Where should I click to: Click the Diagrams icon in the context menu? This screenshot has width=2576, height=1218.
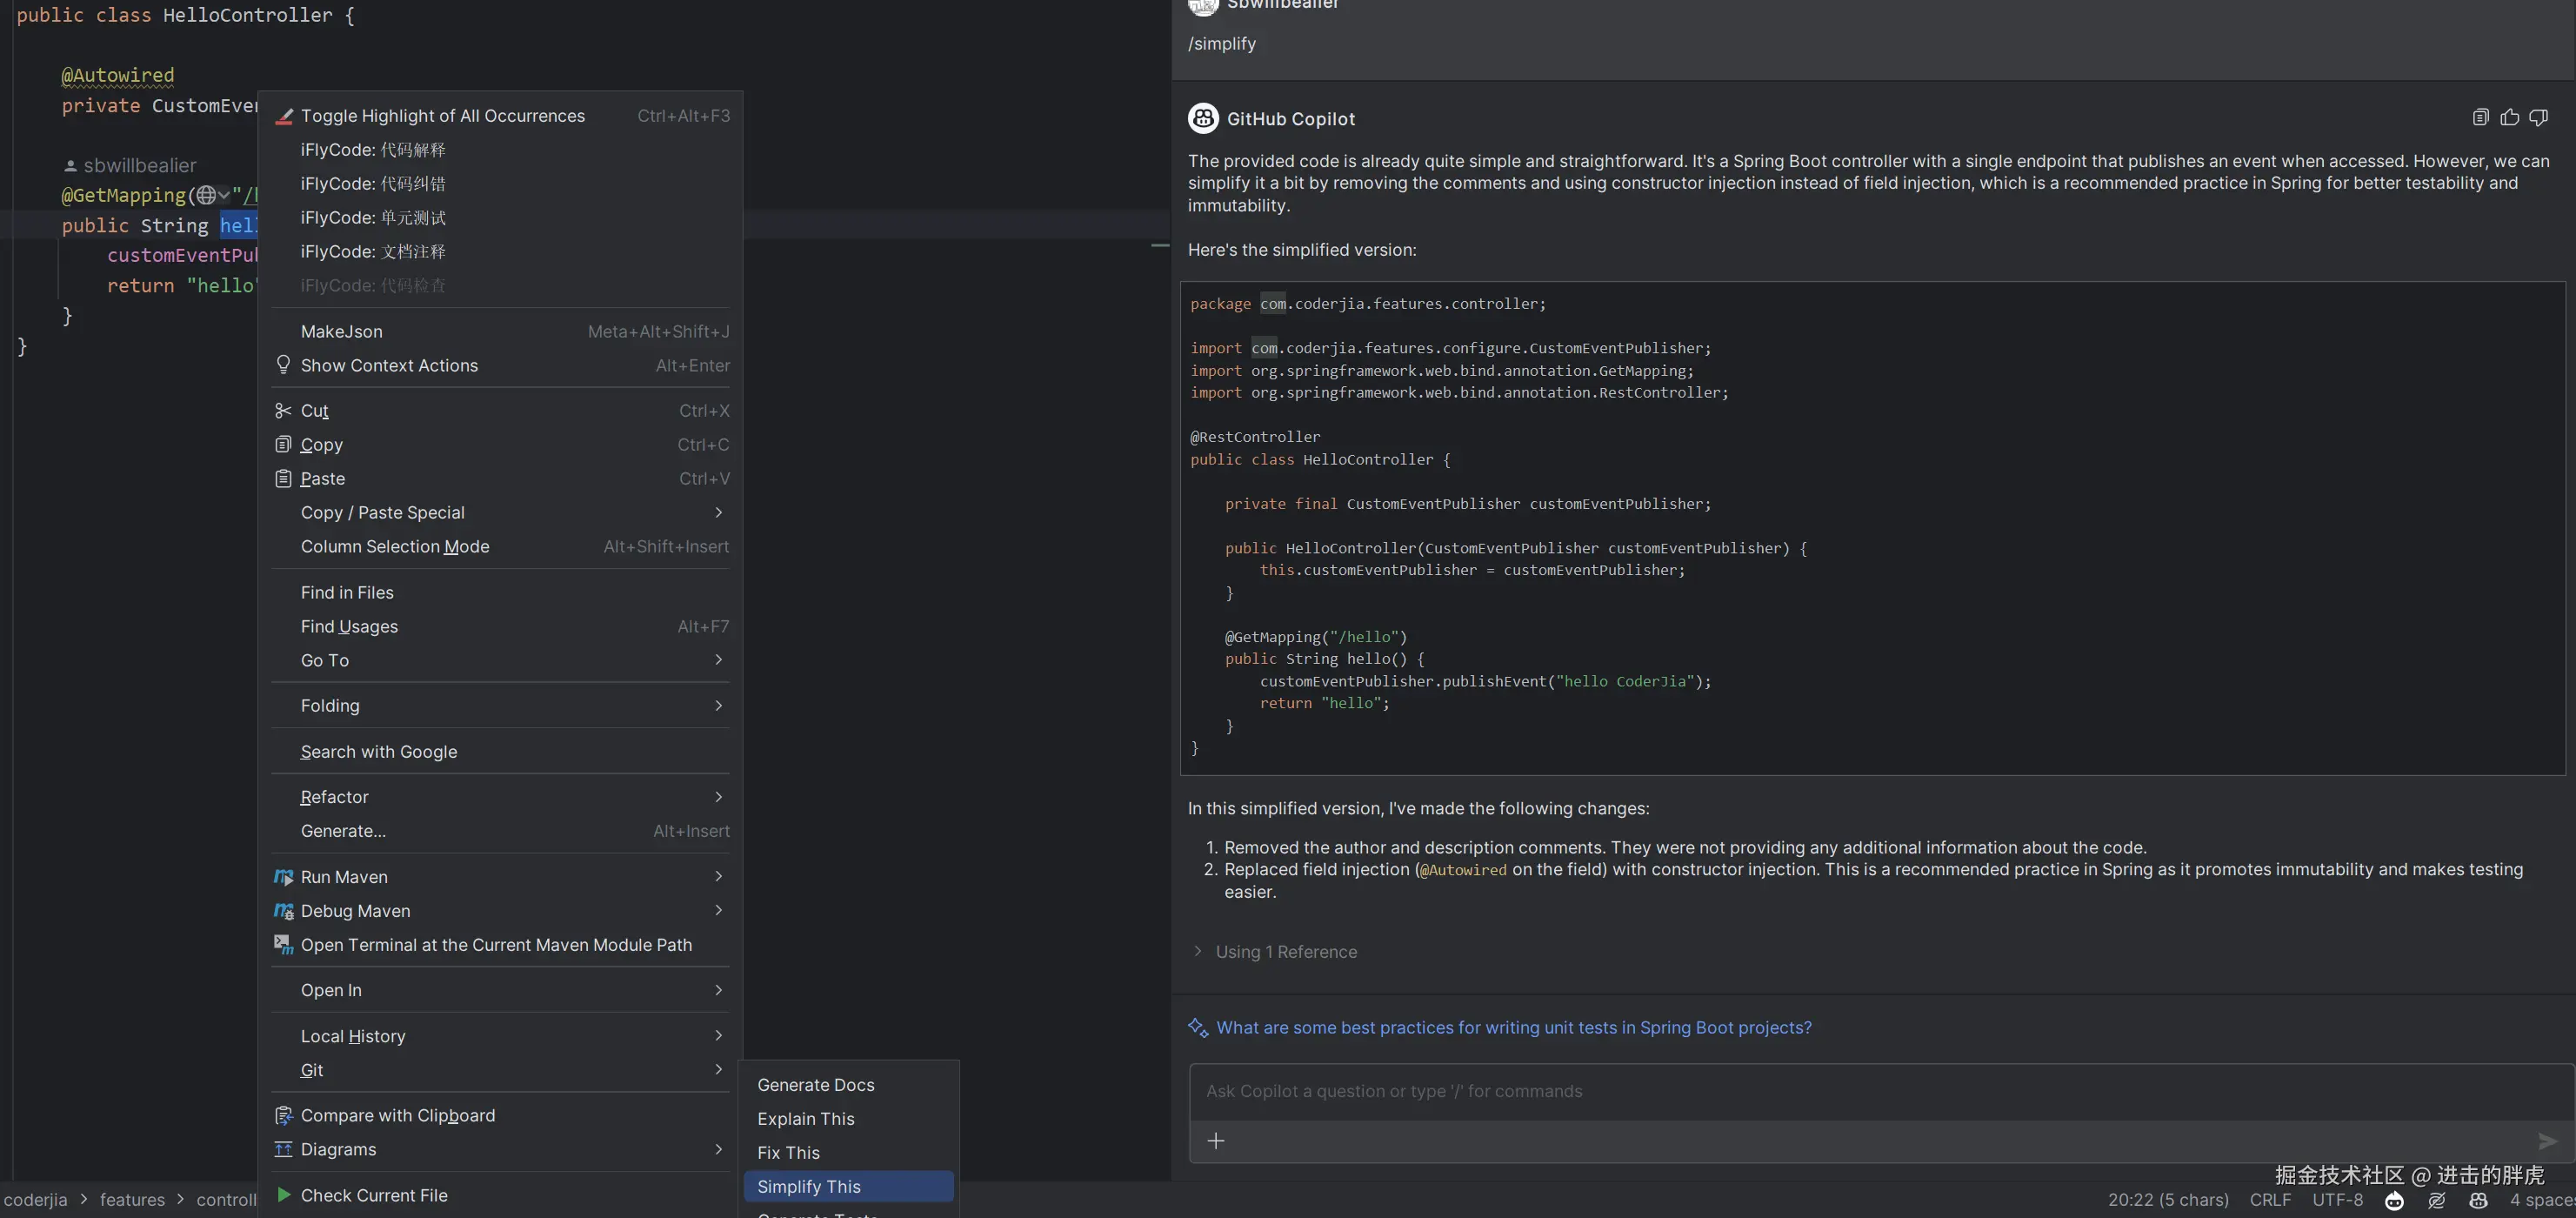(x=284, y=1149)
